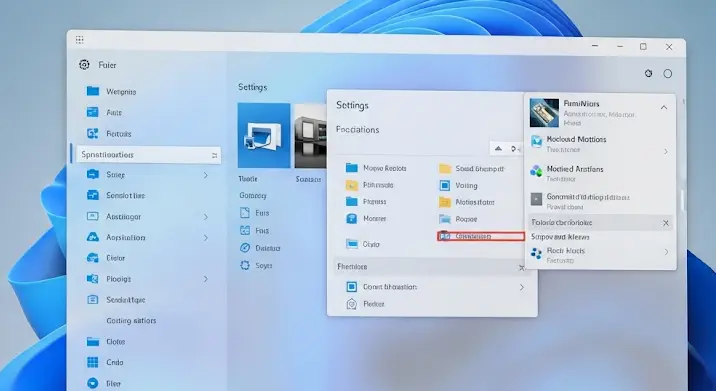Click the circle icon at top right
716x391 pixels.
[x=668, y=74]
